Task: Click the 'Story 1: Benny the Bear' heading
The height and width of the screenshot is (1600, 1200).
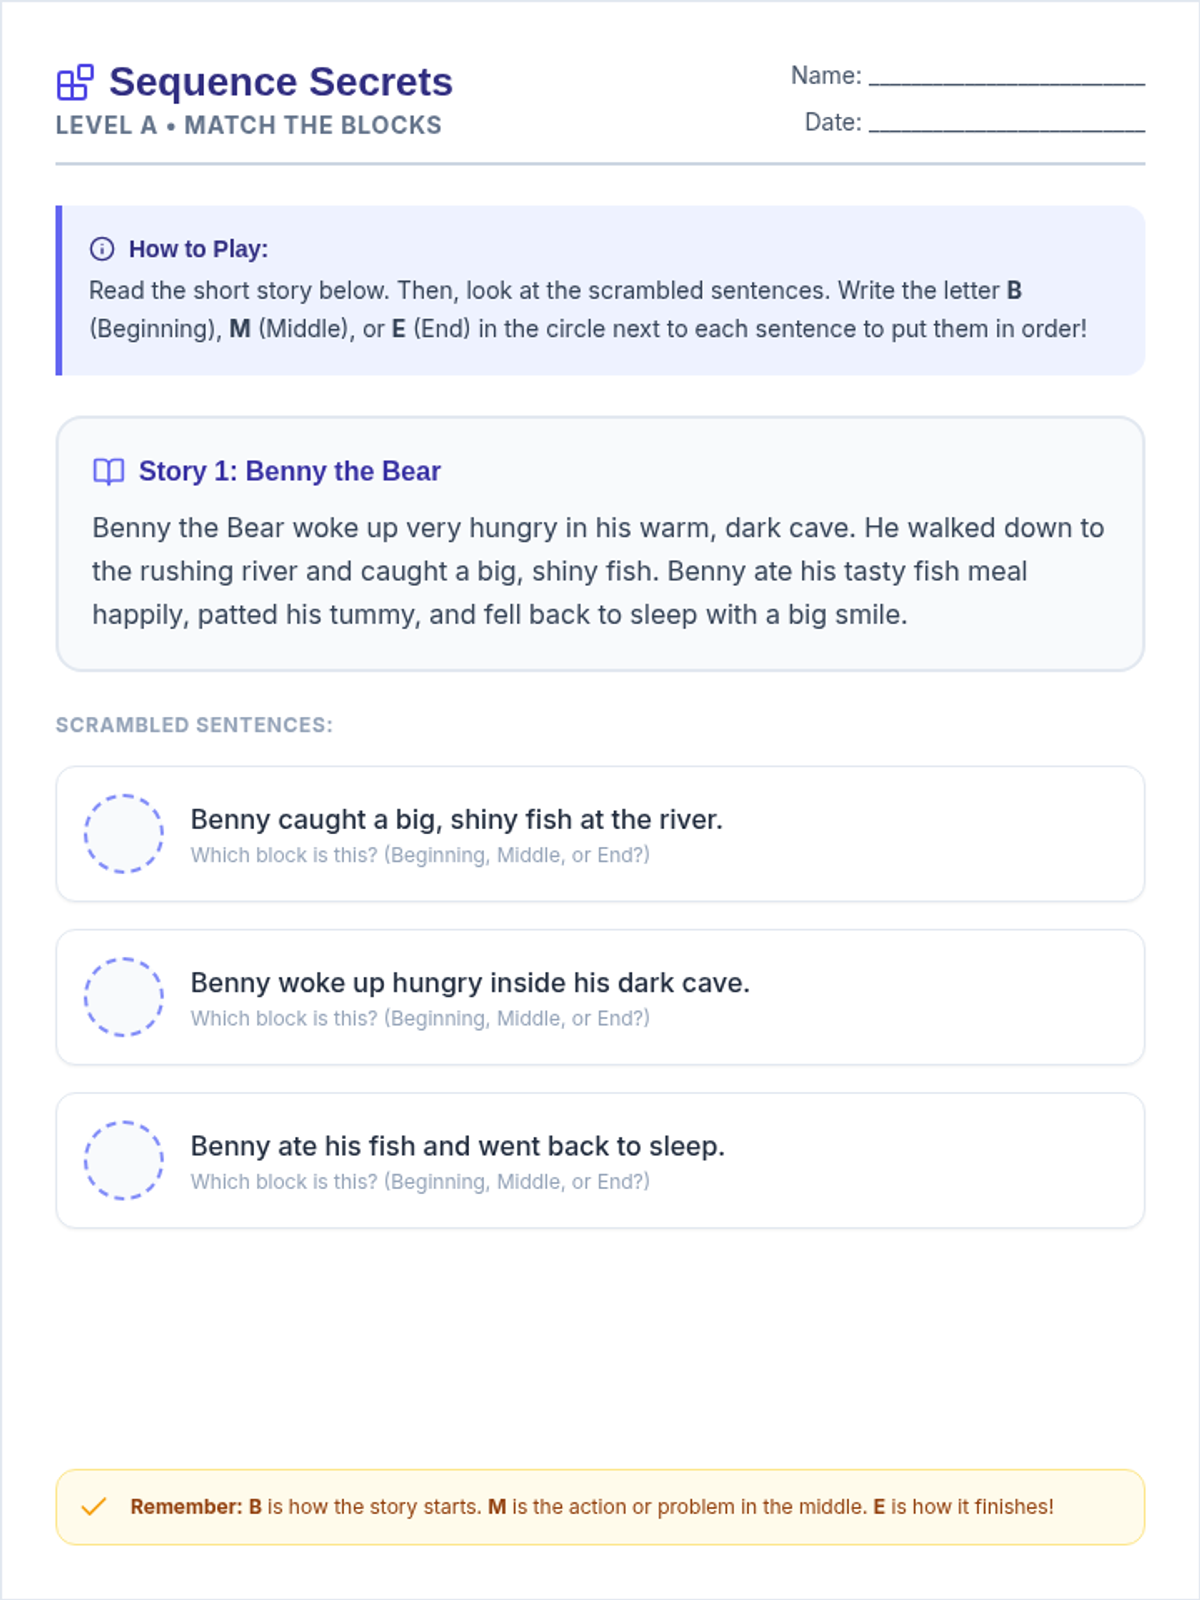Action: tap(290, 471)
